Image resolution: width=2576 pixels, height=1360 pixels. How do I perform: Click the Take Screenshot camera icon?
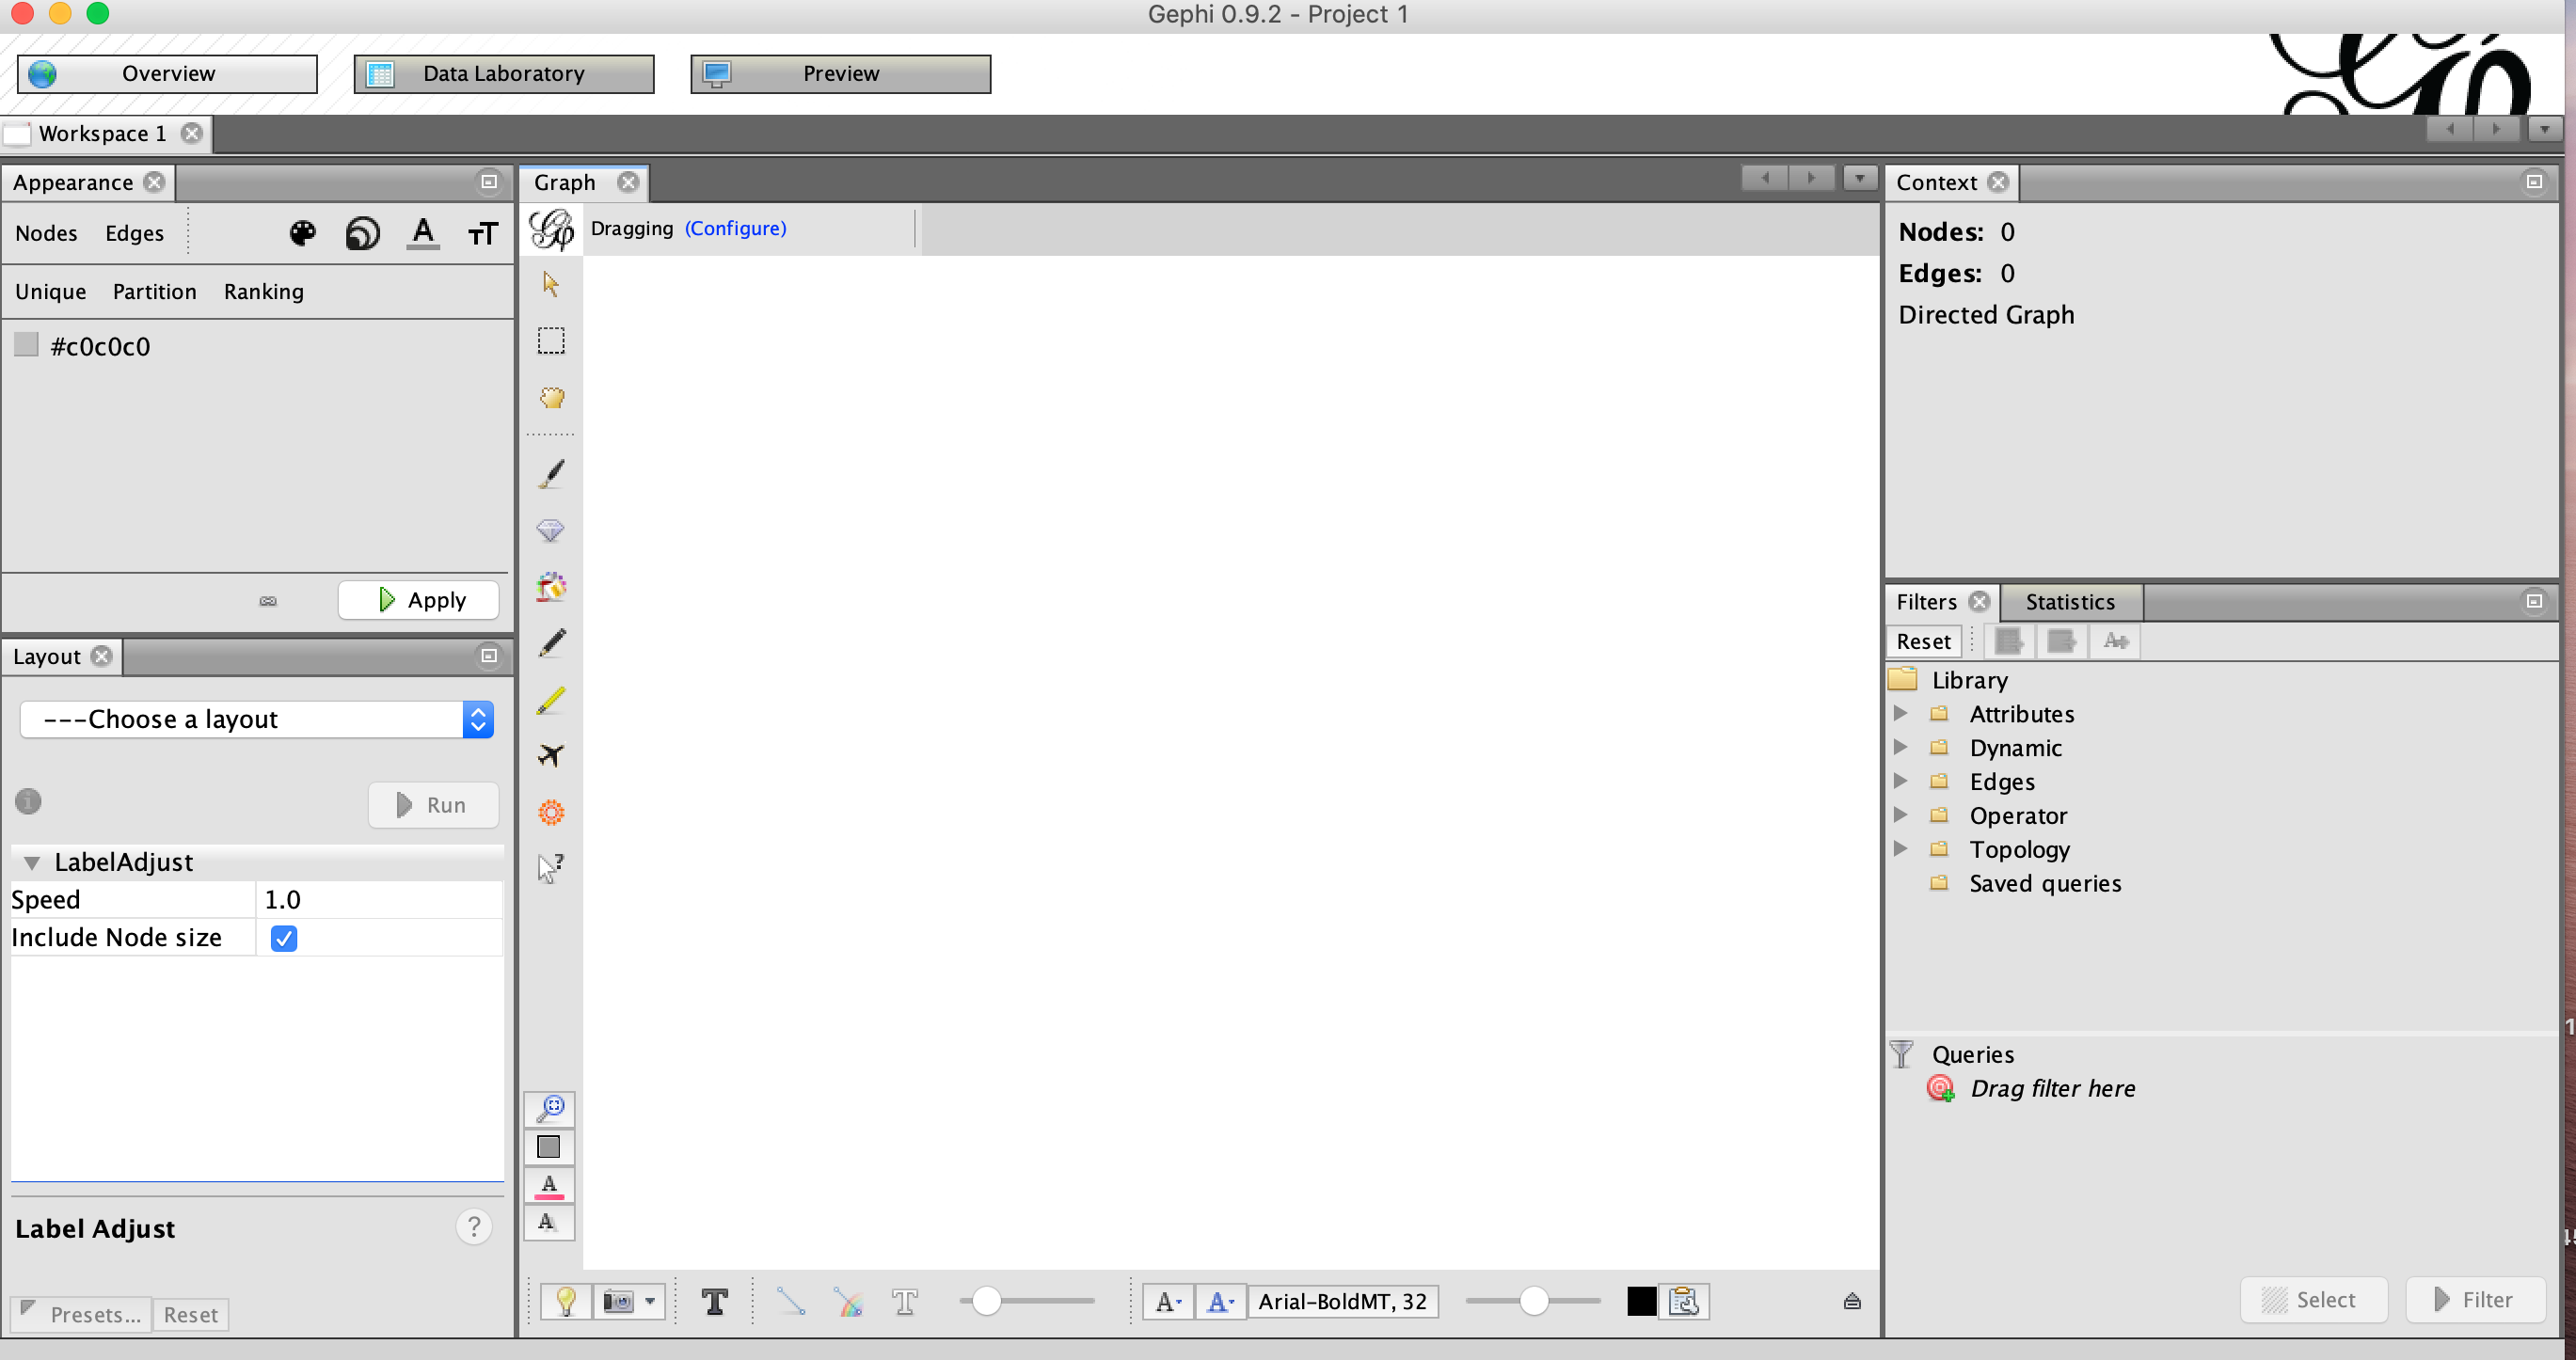[618, 1301]
